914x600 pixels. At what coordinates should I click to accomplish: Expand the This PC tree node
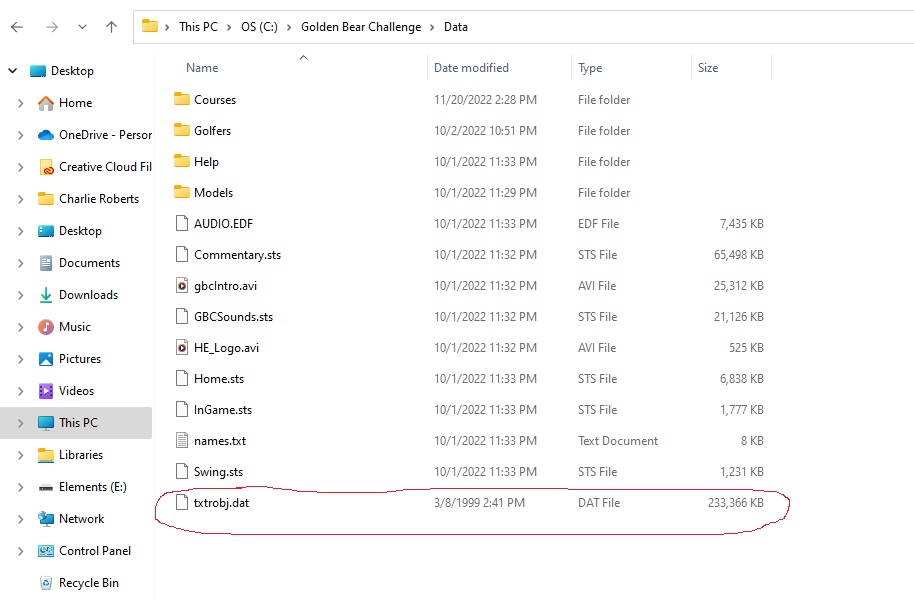click(21, 423)
